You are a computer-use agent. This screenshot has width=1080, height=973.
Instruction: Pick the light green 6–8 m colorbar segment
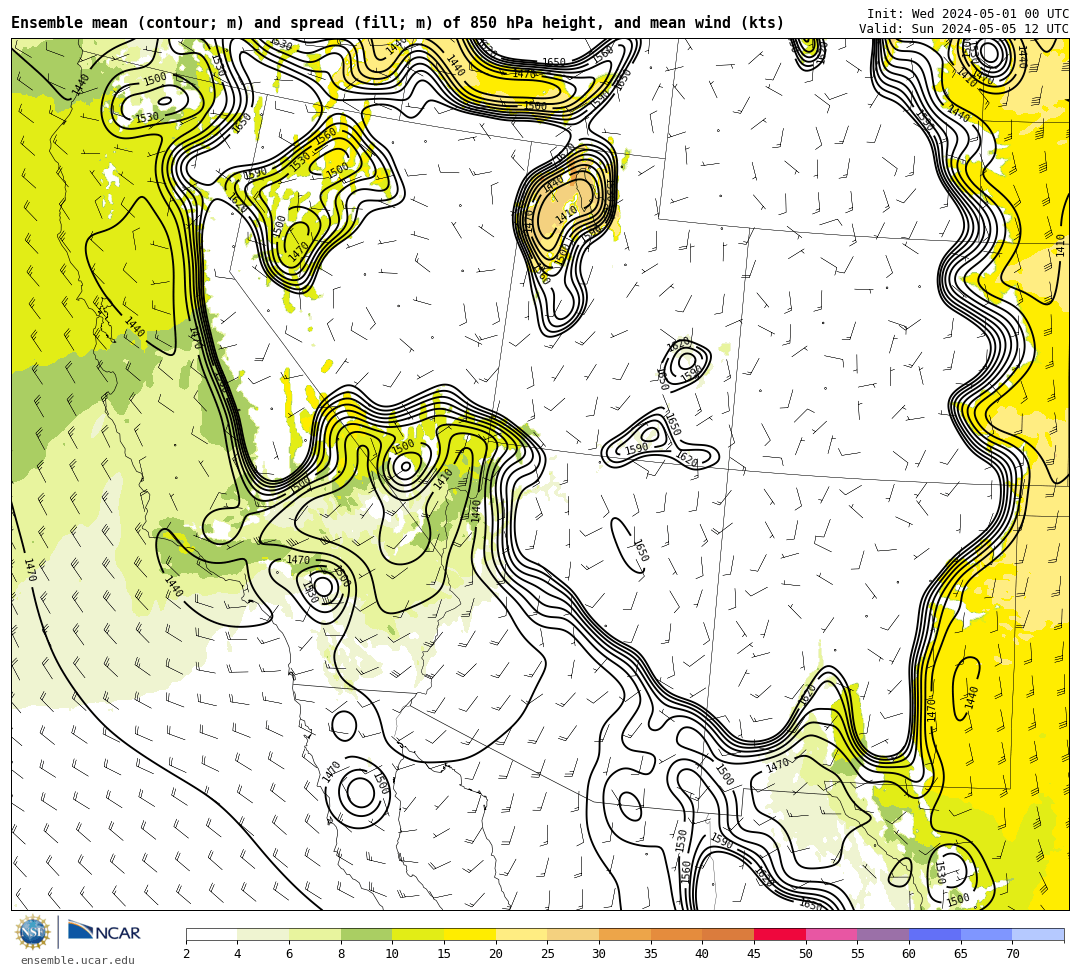[x=315, y=934]
